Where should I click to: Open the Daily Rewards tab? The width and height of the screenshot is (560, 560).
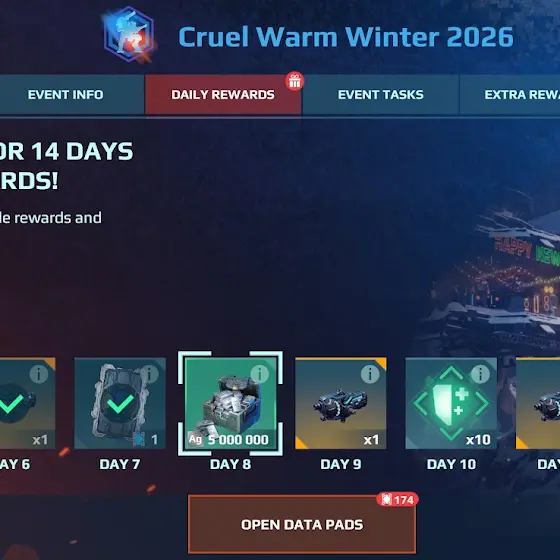coord(223,95)
